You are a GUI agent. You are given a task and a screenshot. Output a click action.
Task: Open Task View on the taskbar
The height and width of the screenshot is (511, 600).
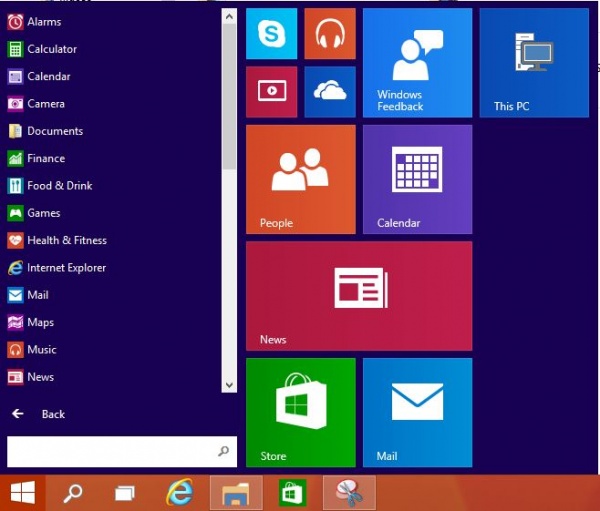tap(125, 493)
